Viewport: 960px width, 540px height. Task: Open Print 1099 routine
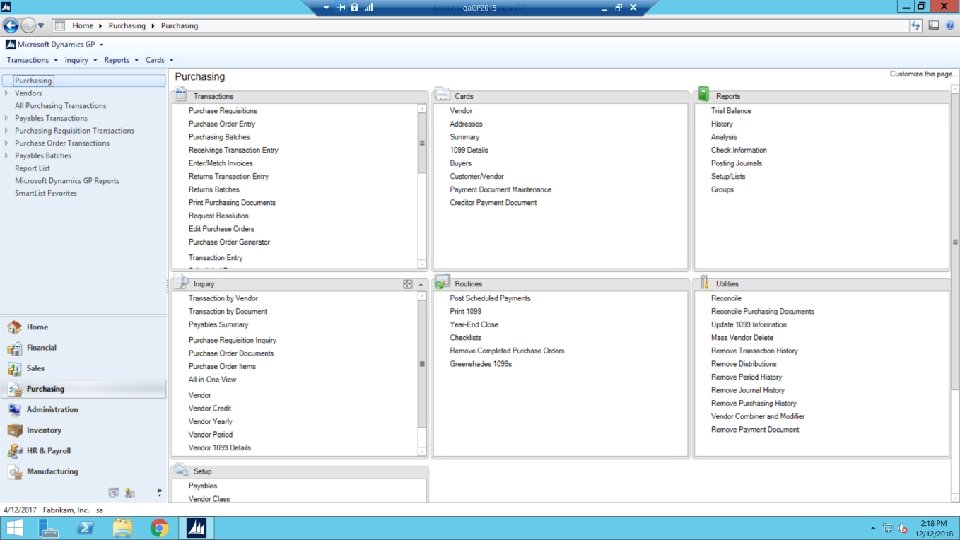[465, 312]
